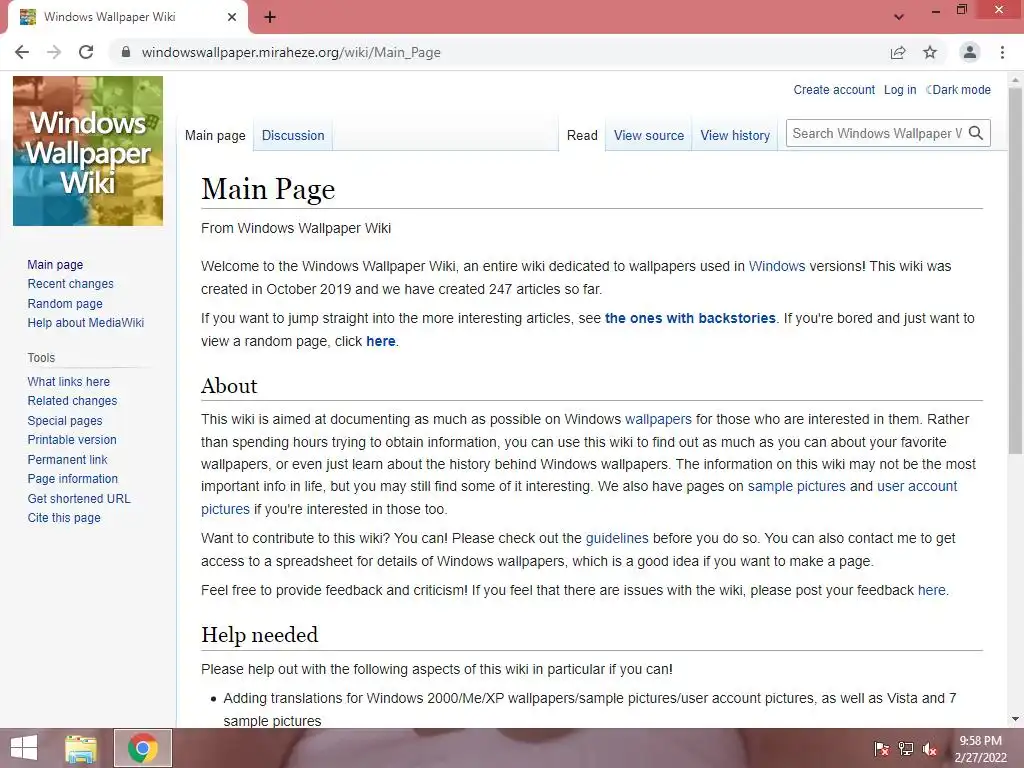Screen dimensions: 1024x768
Task: Click the Chrome taskbar icon
Action: pyautogui.click(x=143, y=748)
